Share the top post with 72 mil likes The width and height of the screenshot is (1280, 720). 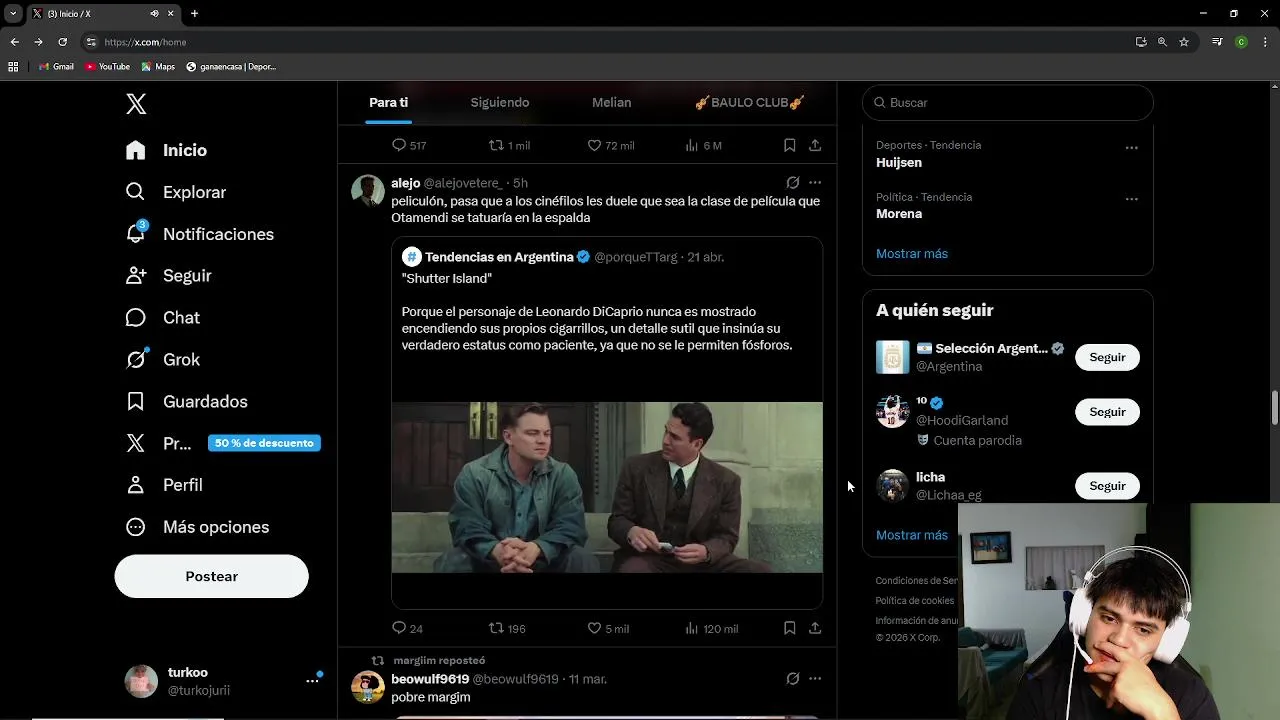pos(815,145)
